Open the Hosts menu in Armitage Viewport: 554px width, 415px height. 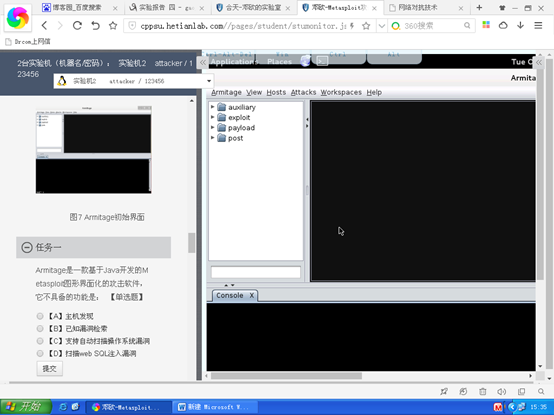point(276,92)
